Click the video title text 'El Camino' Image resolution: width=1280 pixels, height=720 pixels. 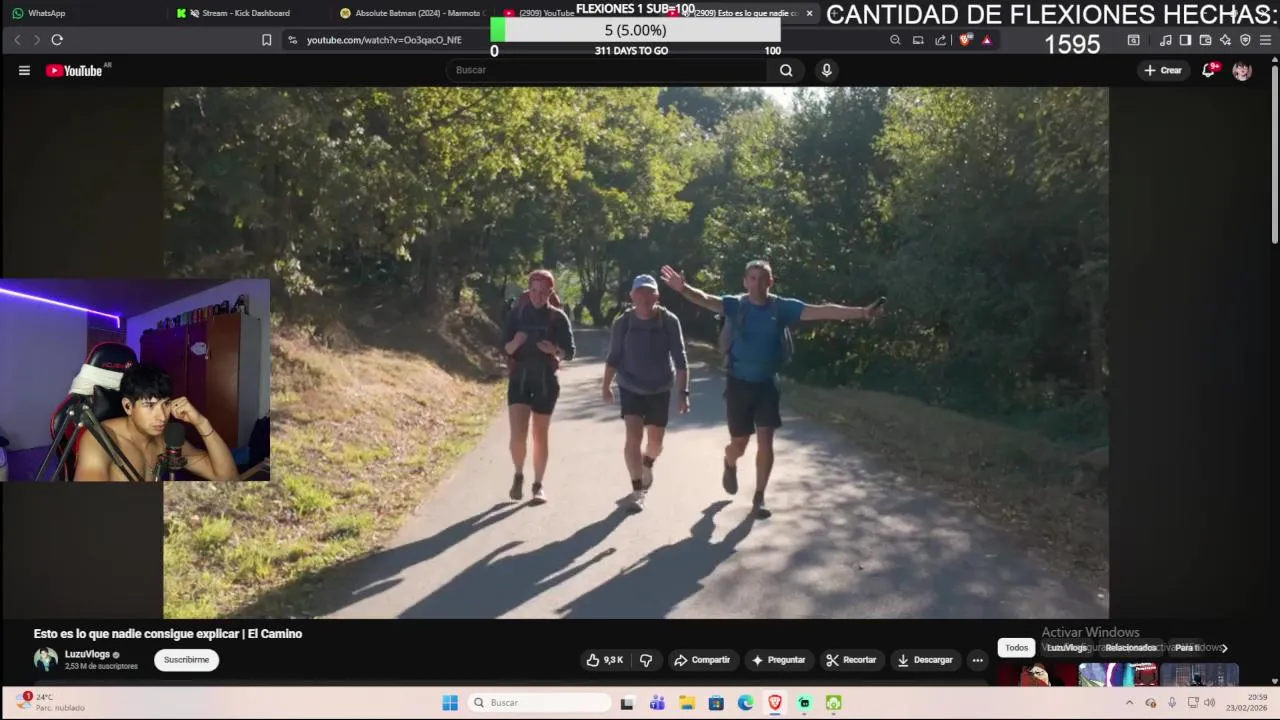(274, 634)
